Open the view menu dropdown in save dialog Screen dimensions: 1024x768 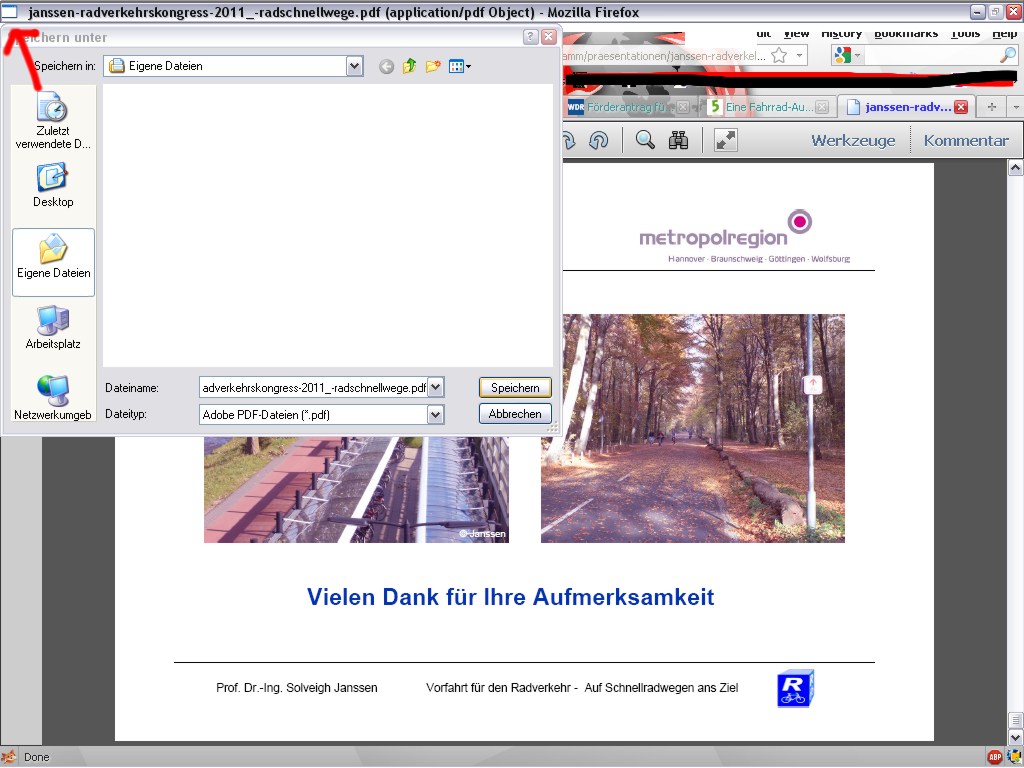tap(460, 66)
